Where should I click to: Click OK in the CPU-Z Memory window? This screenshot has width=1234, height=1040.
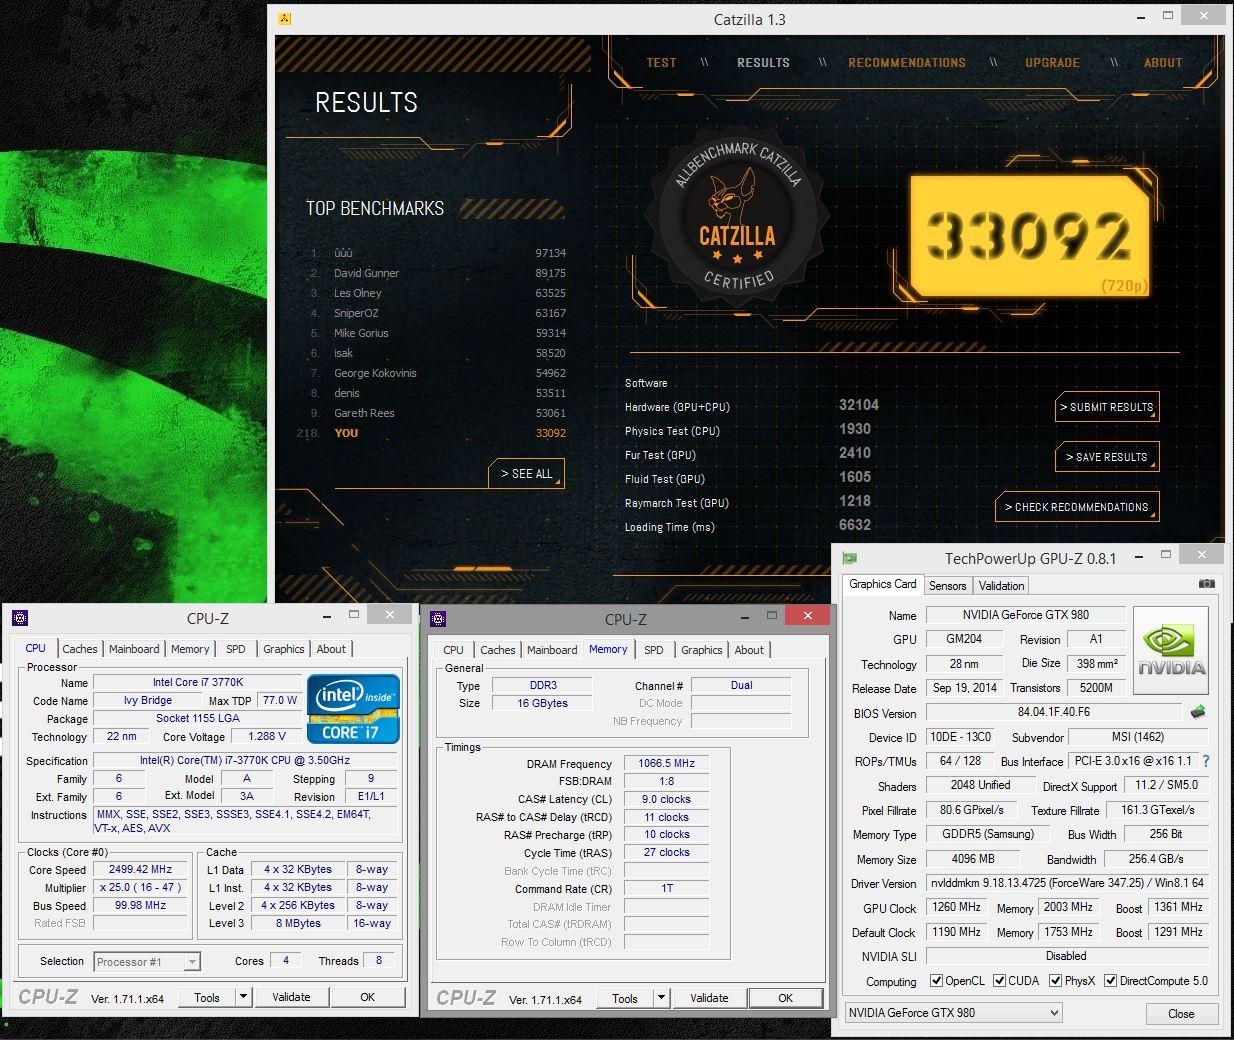[785, 998]
